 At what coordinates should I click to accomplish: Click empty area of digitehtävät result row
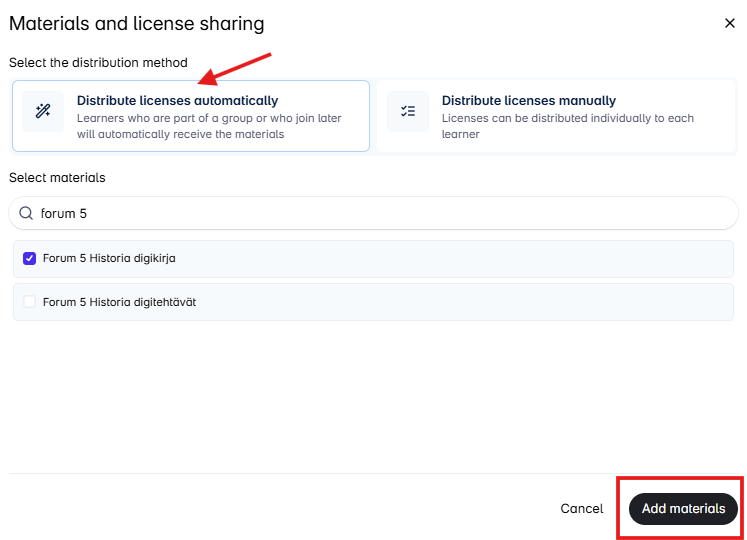pos(480,302)
